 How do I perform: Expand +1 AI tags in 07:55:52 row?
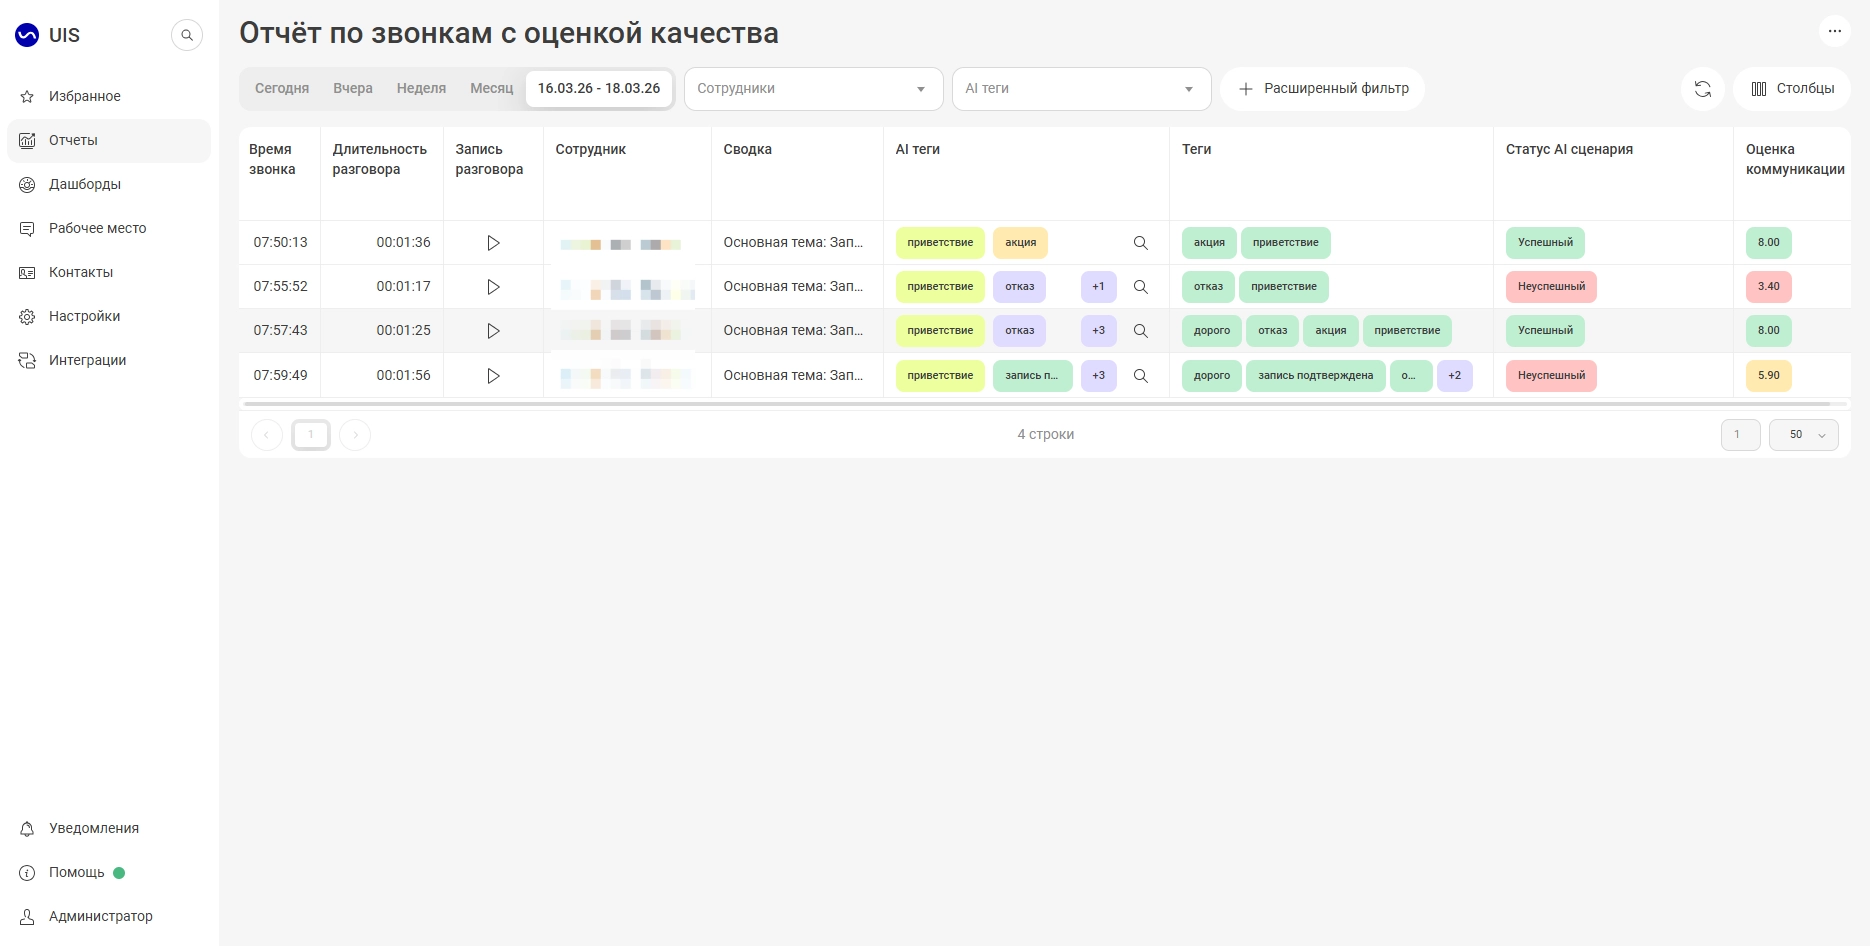(1099, 287)
